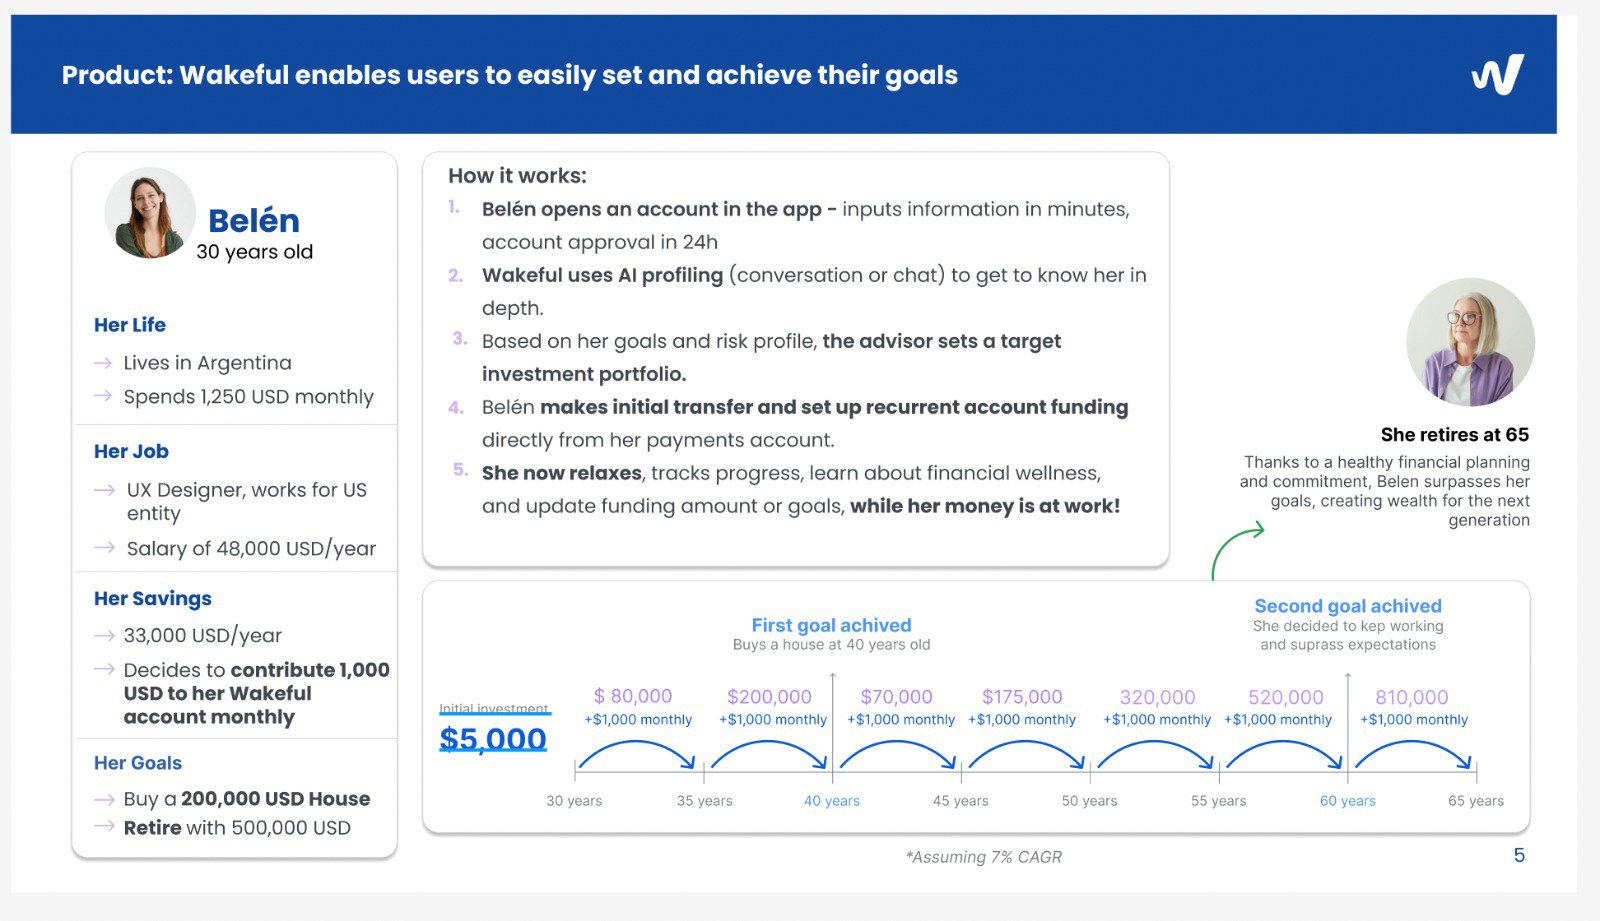The image size is (1600, 921).
Task: Click the arrow bullet beside Lives in Argentina
Action: (103, 363)
